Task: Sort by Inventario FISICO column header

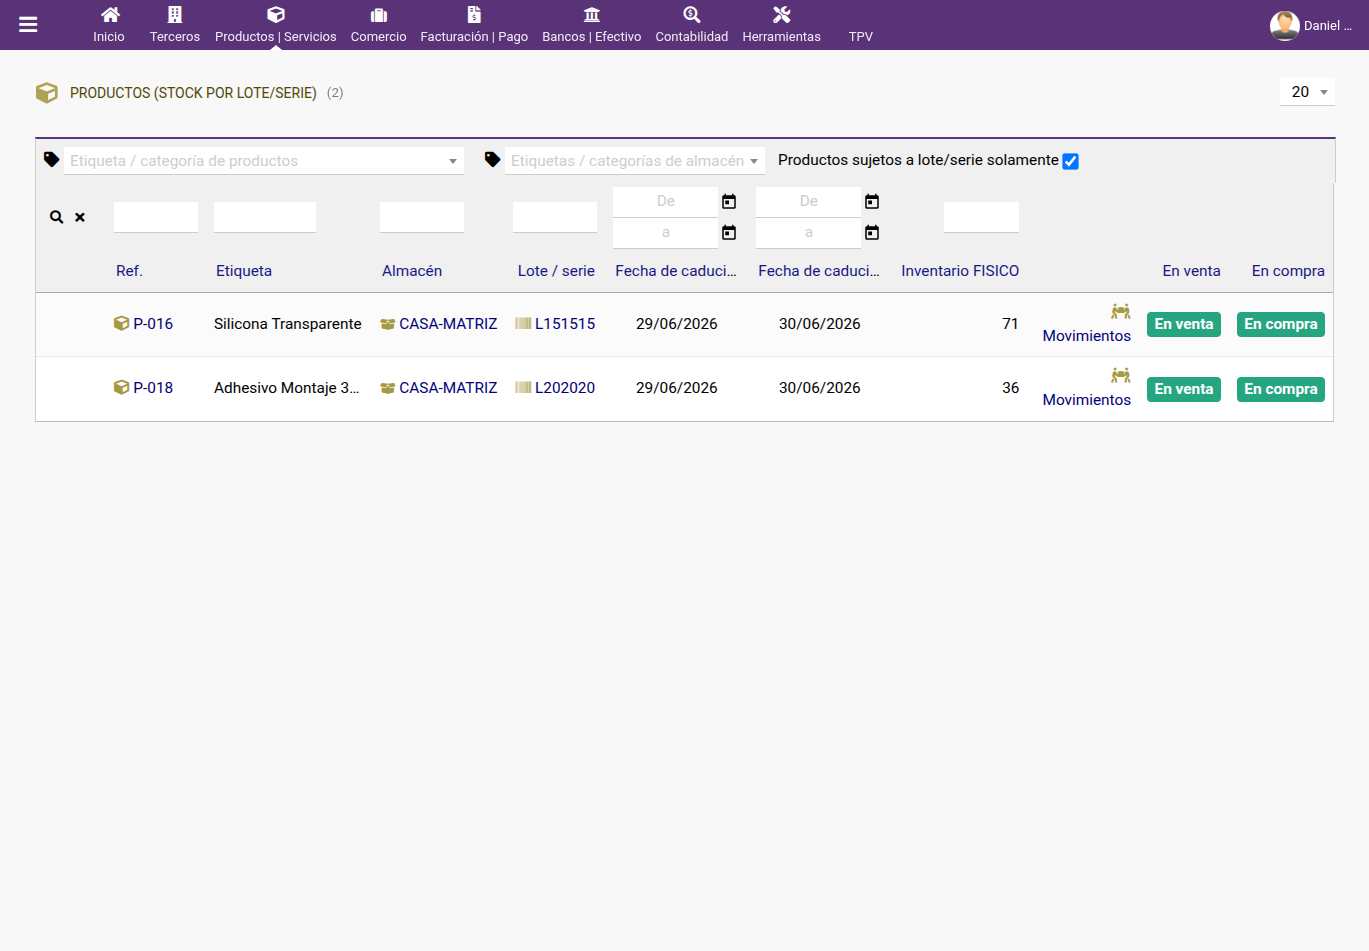Action: pyautogui.click(x=960, y=271)
